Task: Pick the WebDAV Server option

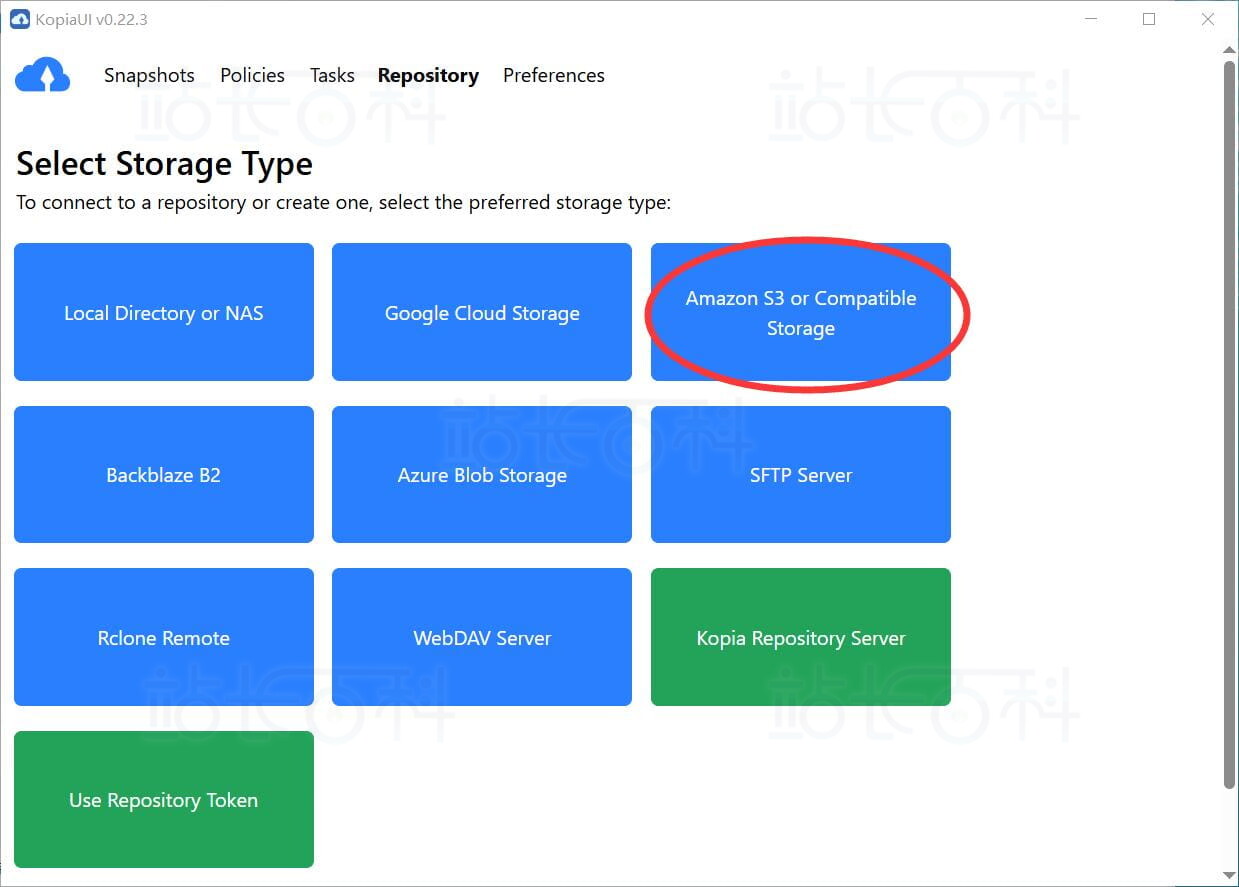Action: (x=482, y=637)
